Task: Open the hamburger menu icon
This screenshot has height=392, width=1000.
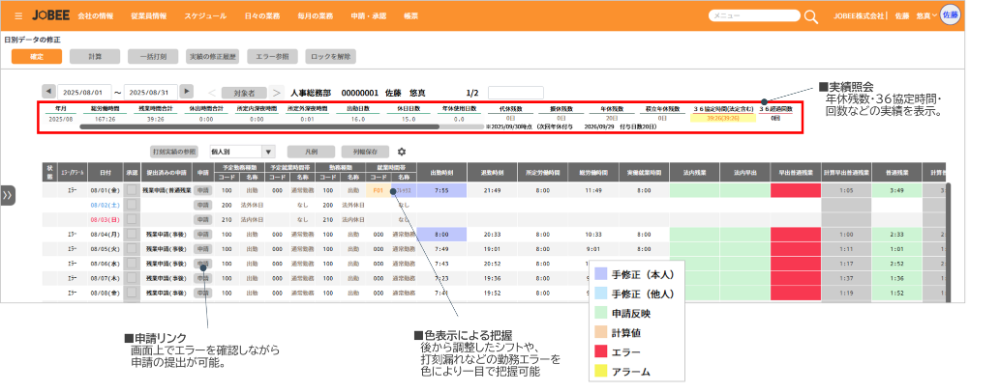Action: pos(18,16)
